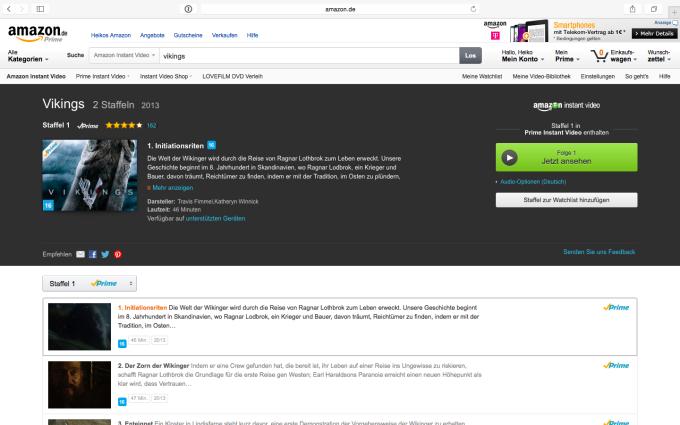Screen dimensions: 680x425
Task: Click Mehr Details in the Smartphones banner
Action: click(654, 33)
